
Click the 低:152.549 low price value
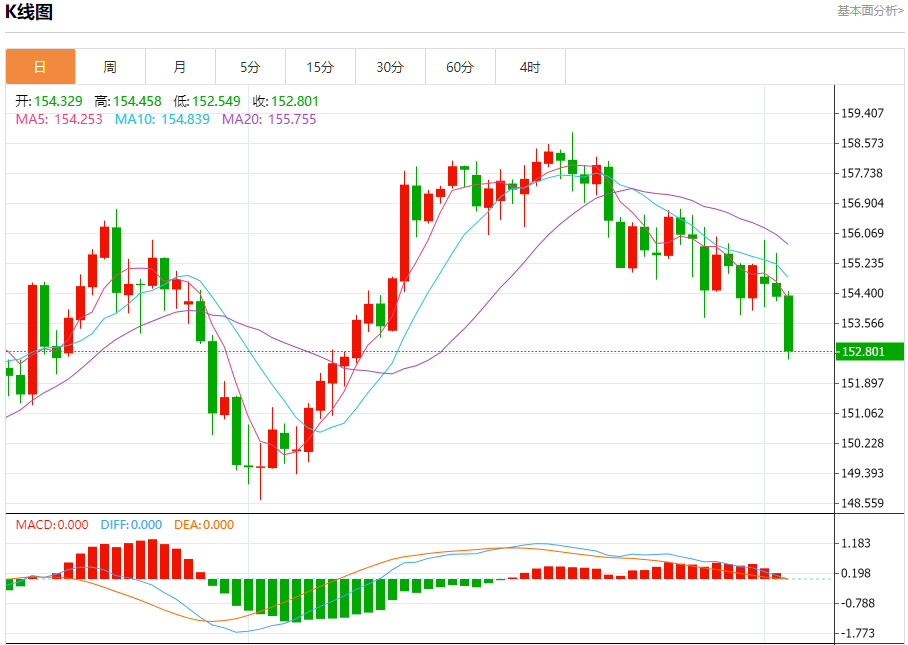pos(207,101)
